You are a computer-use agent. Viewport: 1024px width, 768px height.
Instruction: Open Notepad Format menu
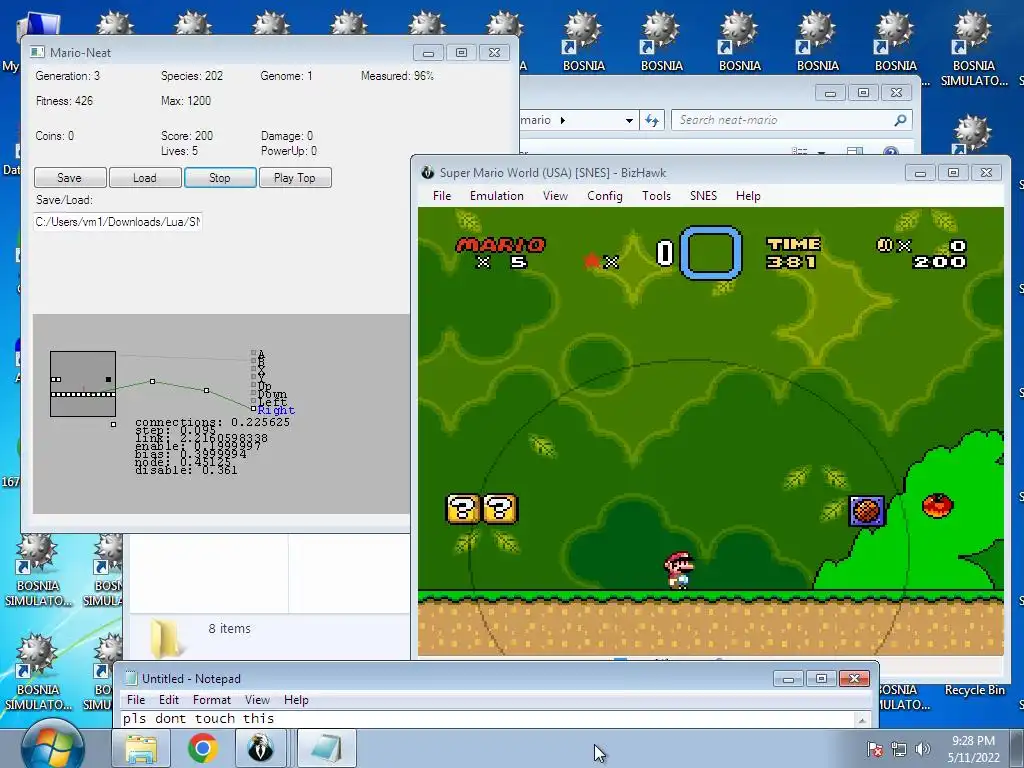click(x=212, y=699)
